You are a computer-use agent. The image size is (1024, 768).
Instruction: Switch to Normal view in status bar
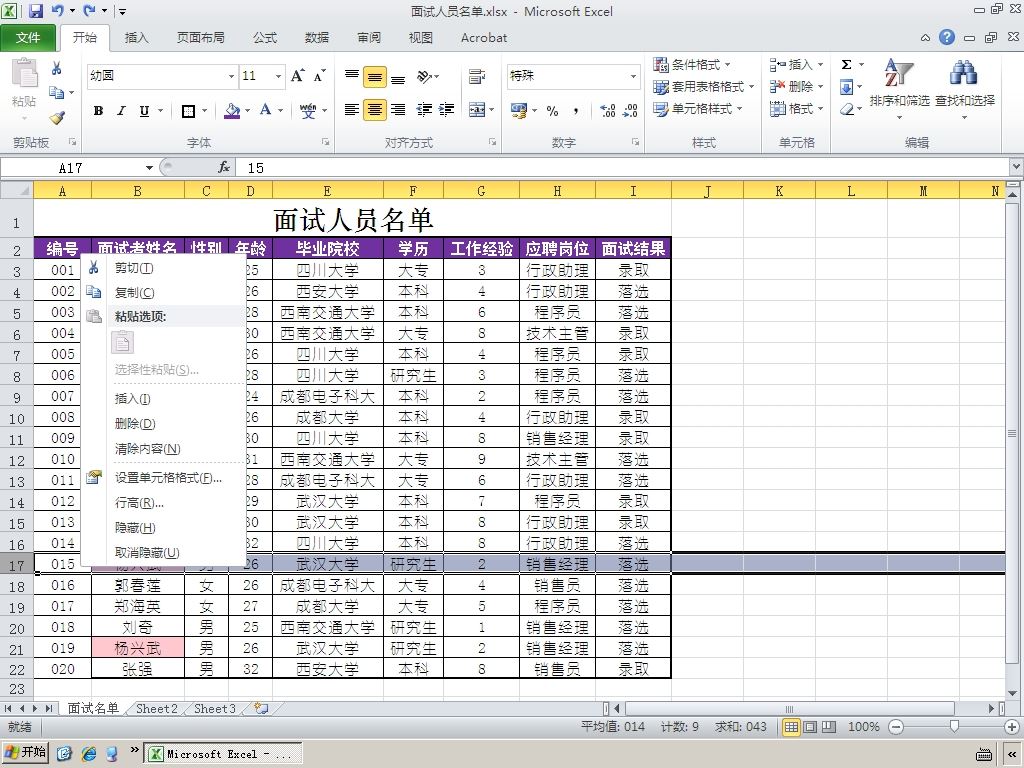tap(792, 727)
